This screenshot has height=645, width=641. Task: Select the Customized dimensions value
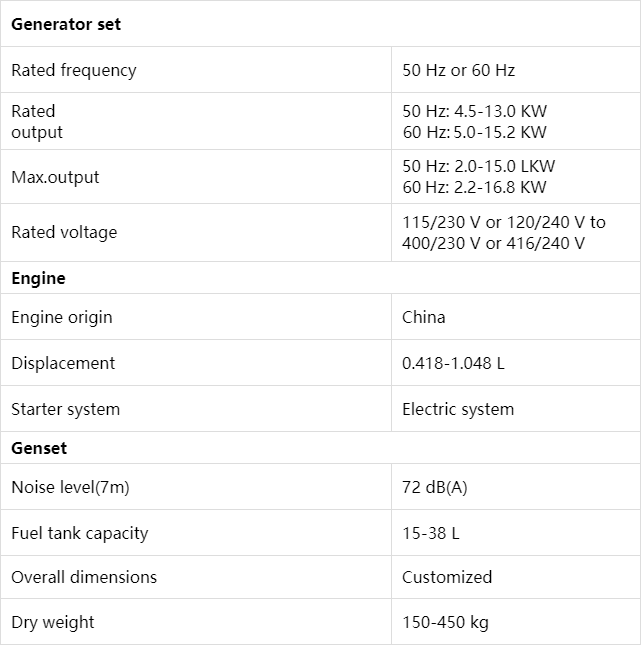(x=447, y=577)
